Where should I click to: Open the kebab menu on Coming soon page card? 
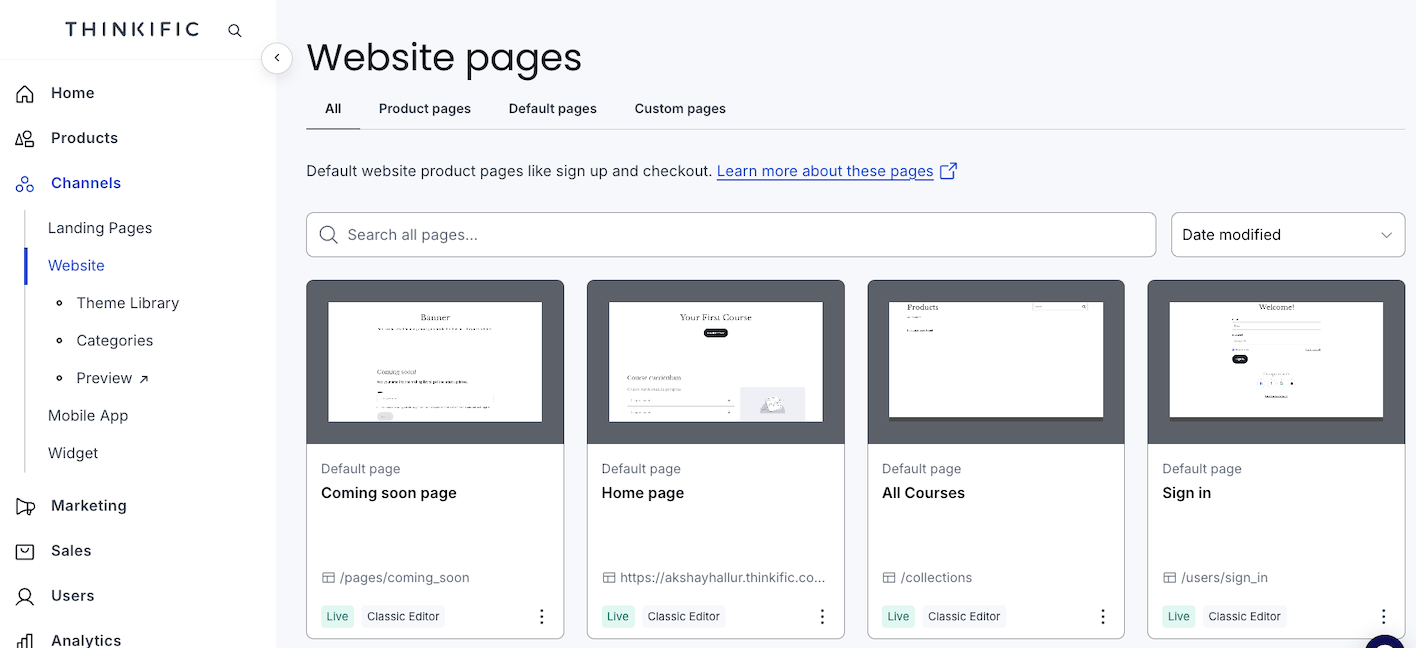541,616
